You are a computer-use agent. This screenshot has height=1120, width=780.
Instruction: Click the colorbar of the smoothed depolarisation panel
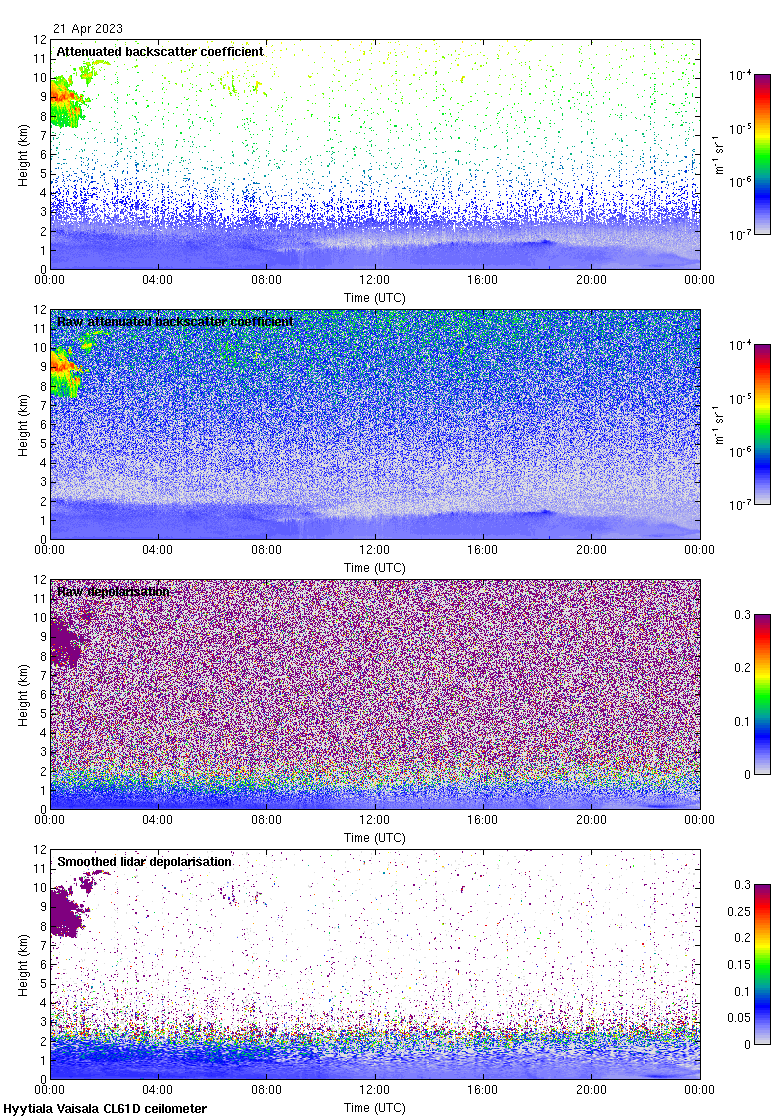762,964
